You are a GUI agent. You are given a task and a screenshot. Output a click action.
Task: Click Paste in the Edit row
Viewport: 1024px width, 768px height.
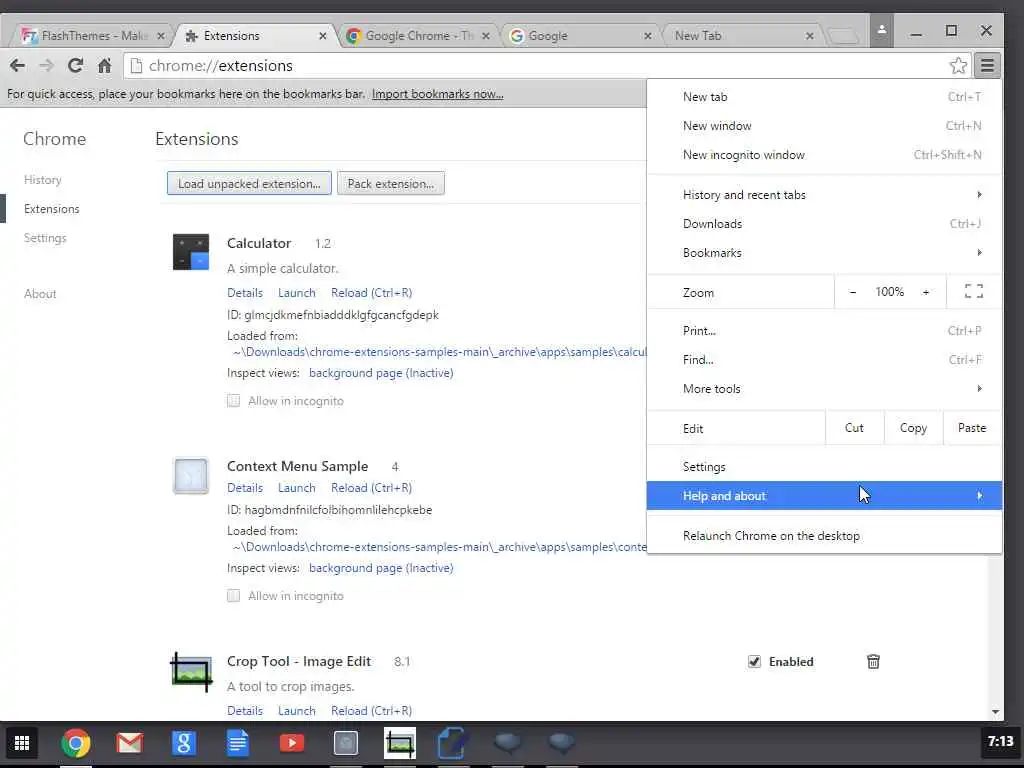pyautogui.click(x=972, y=428)
